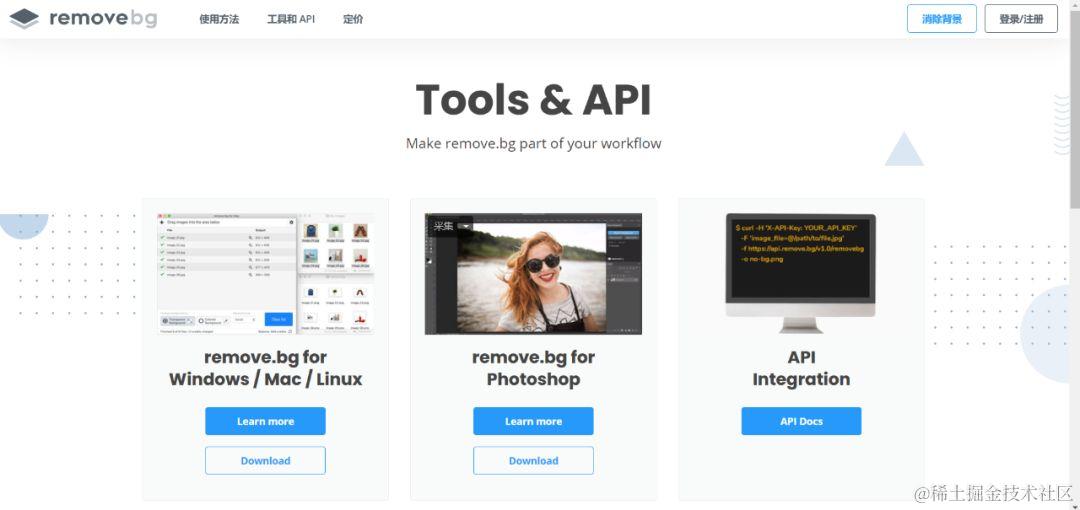Click Learn more for Windows / Mac / Linux
The width and height of the screenshot is (1080, 510).
(x=265, y=421)
